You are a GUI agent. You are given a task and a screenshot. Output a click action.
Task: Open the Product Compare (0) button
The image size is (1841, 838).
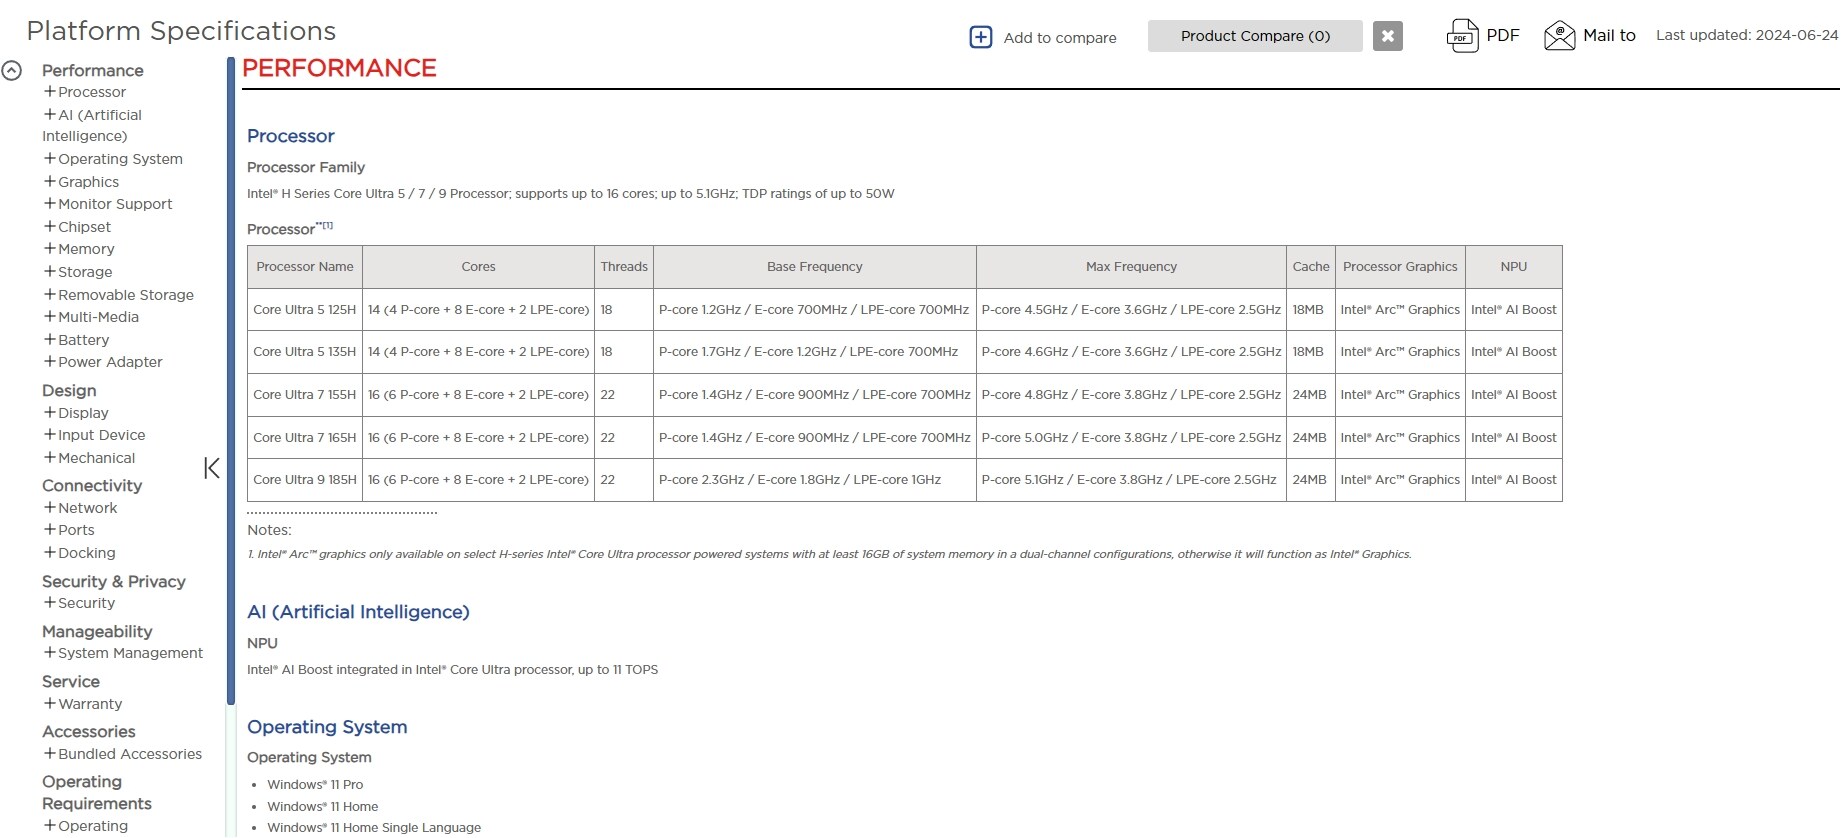click(1254, 36)
